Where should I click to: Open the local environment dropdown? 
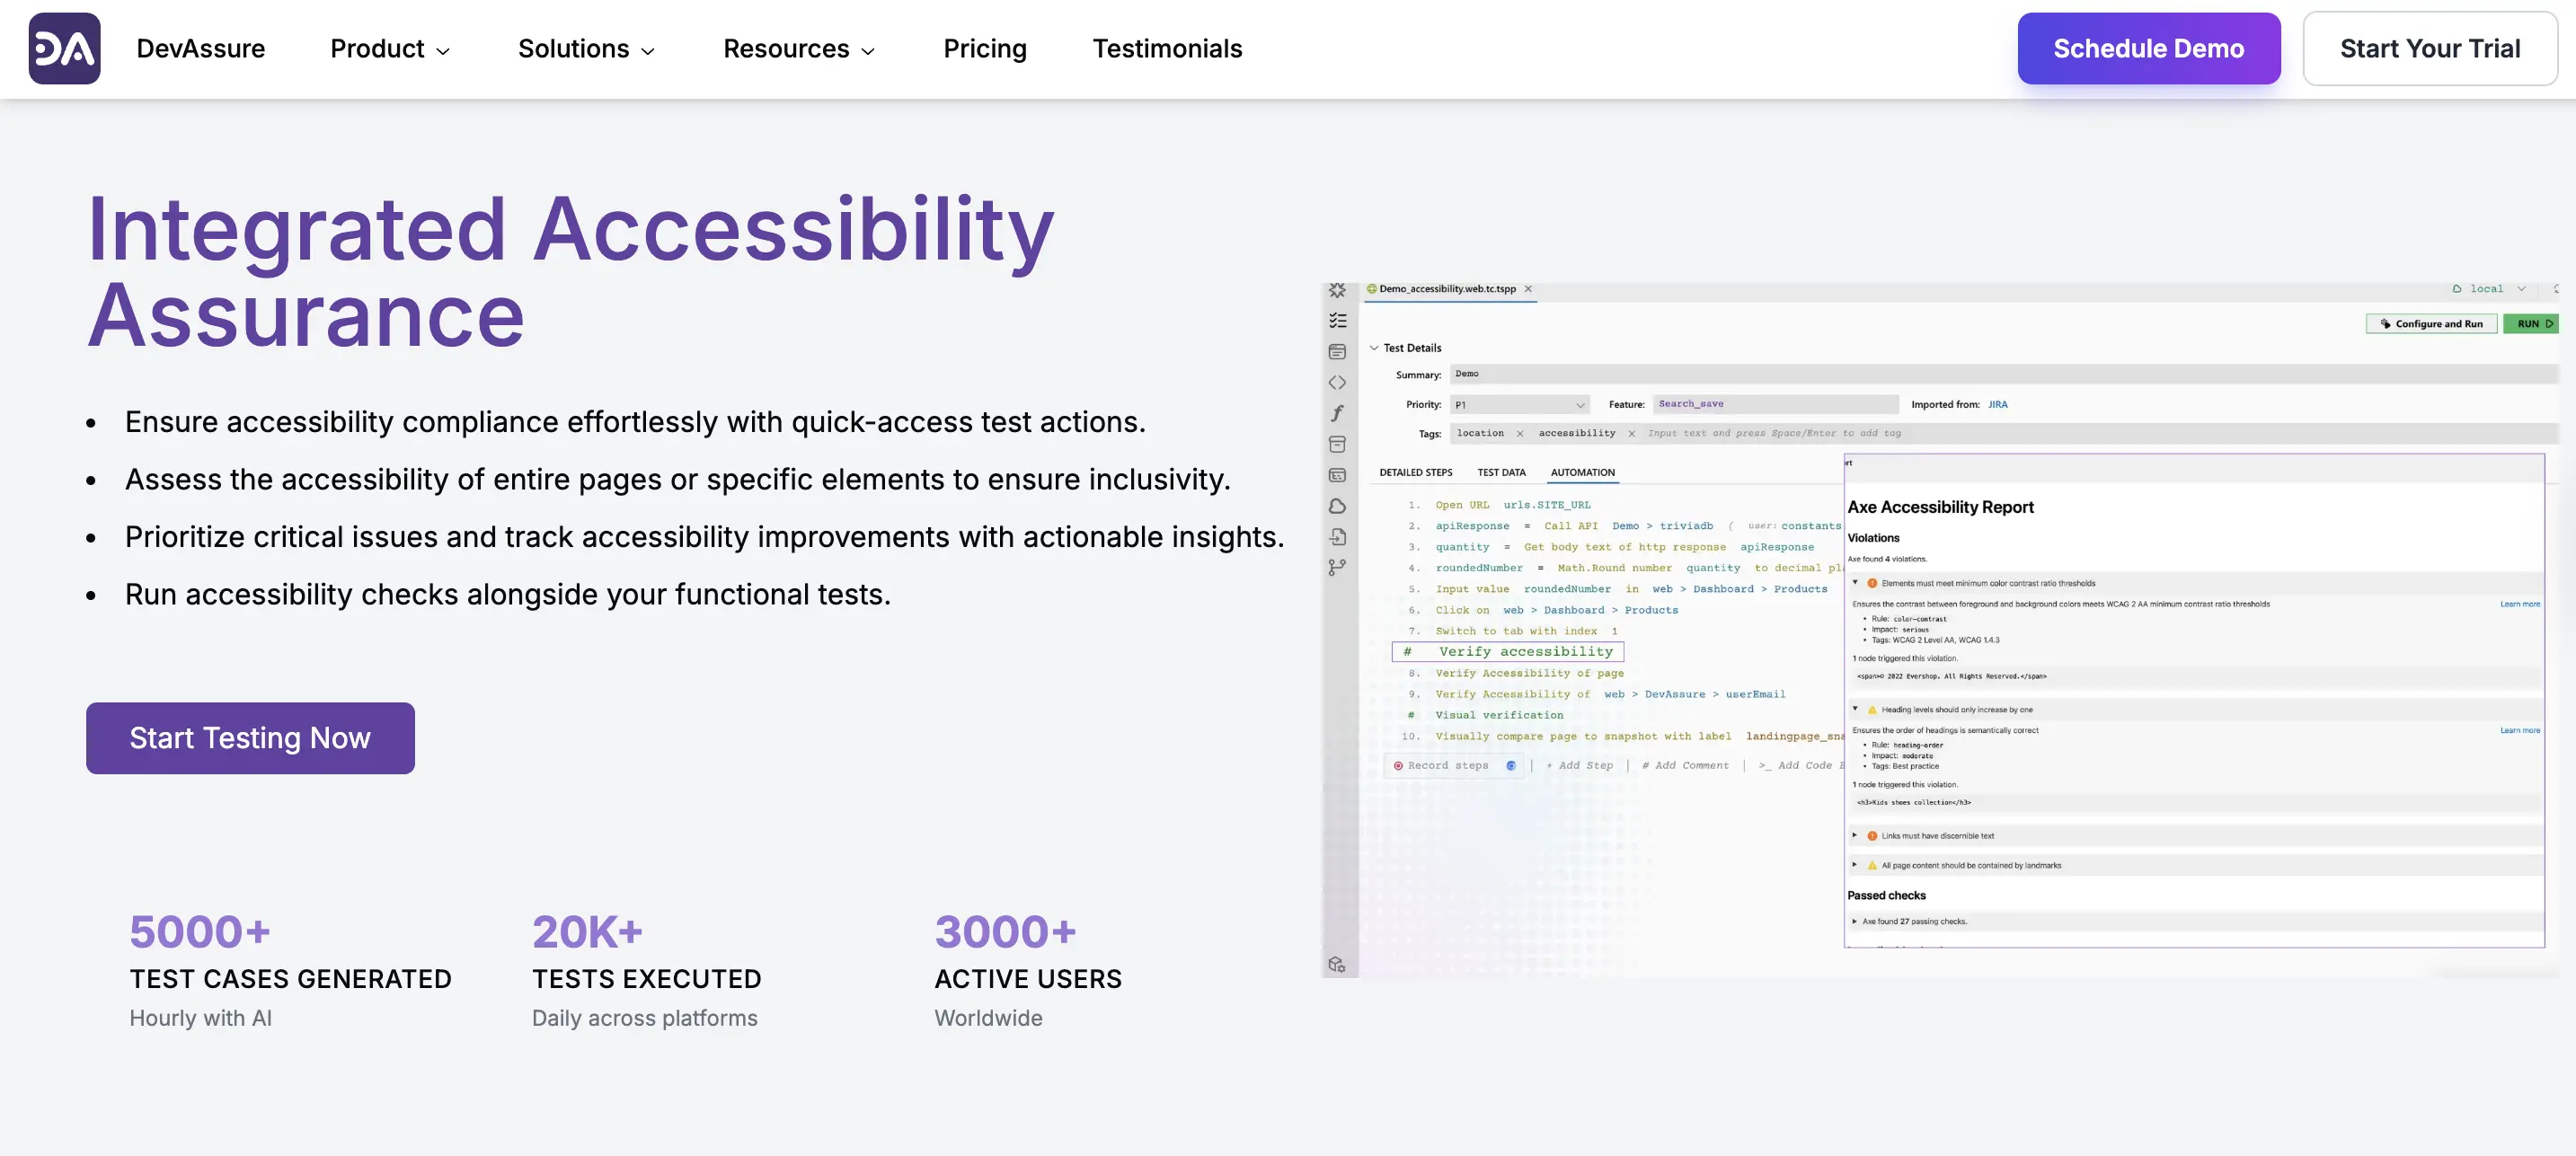point(2491,288)
